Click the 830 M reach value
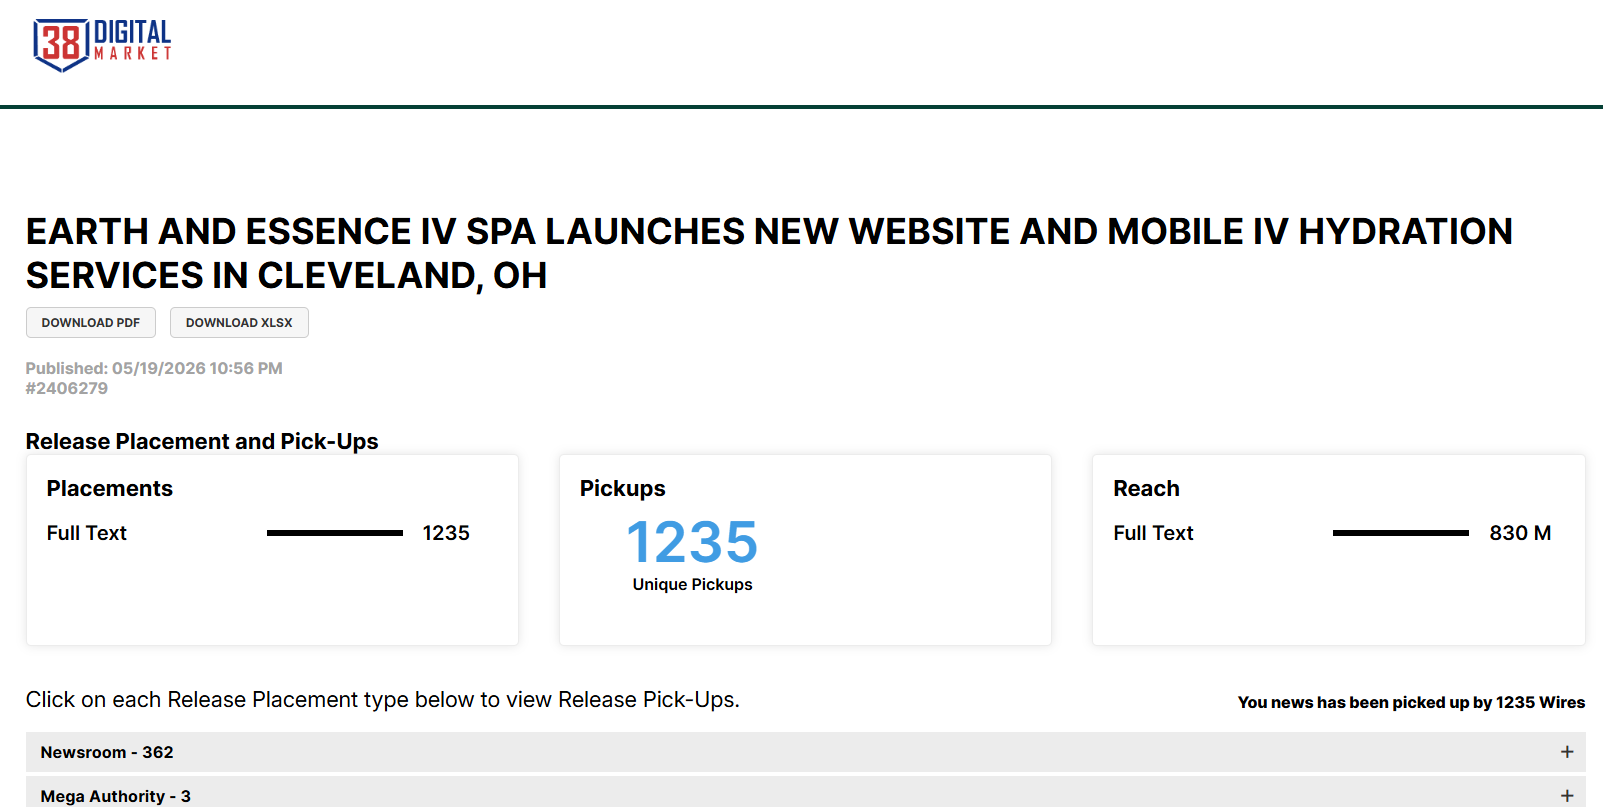Image resolution: width=1603 pixels, height=807 pixels. (1520, 533)
